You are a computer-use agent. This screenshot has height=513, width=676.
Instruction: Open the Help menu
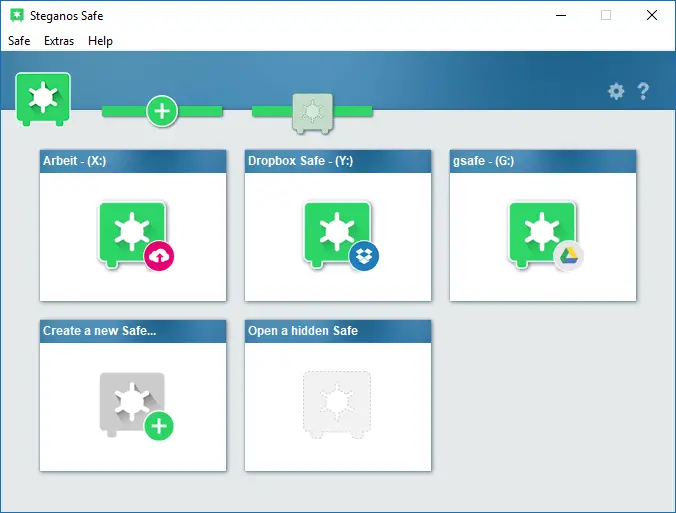click(100, 41)
